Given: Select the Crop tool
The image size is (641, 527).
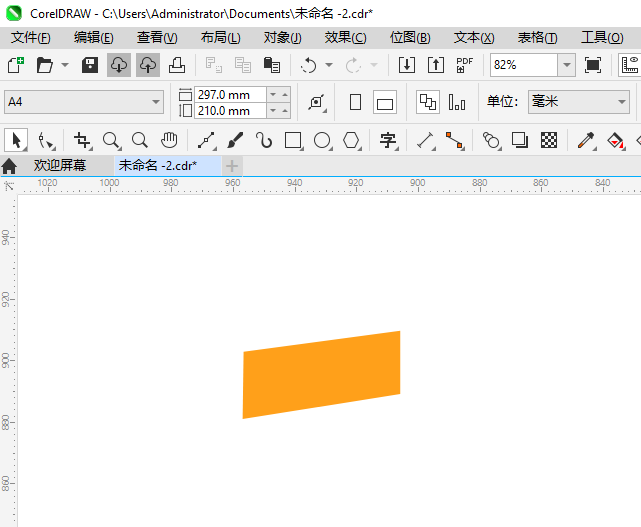Looking at the screenshot, I should [x=82, y=140].
